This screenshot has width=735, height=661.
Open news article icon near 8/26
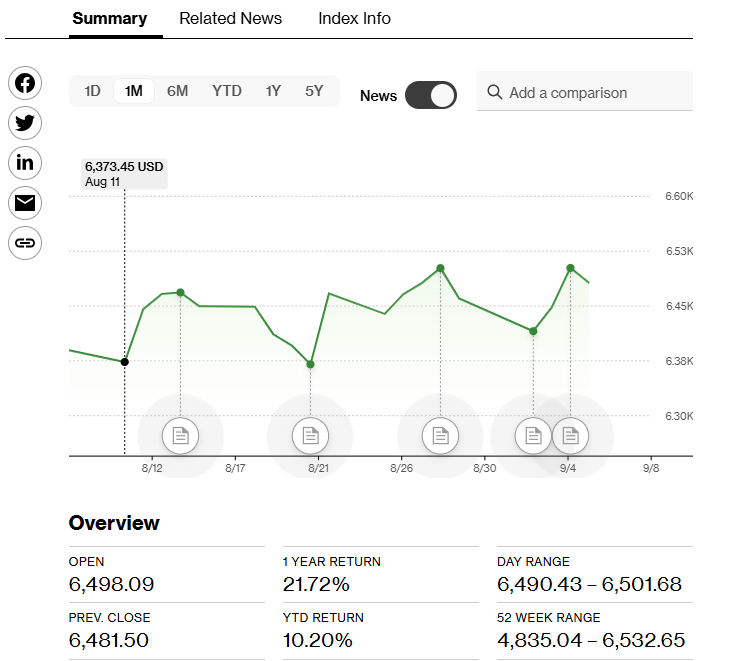pyautogui.click(x=439, y=435)
